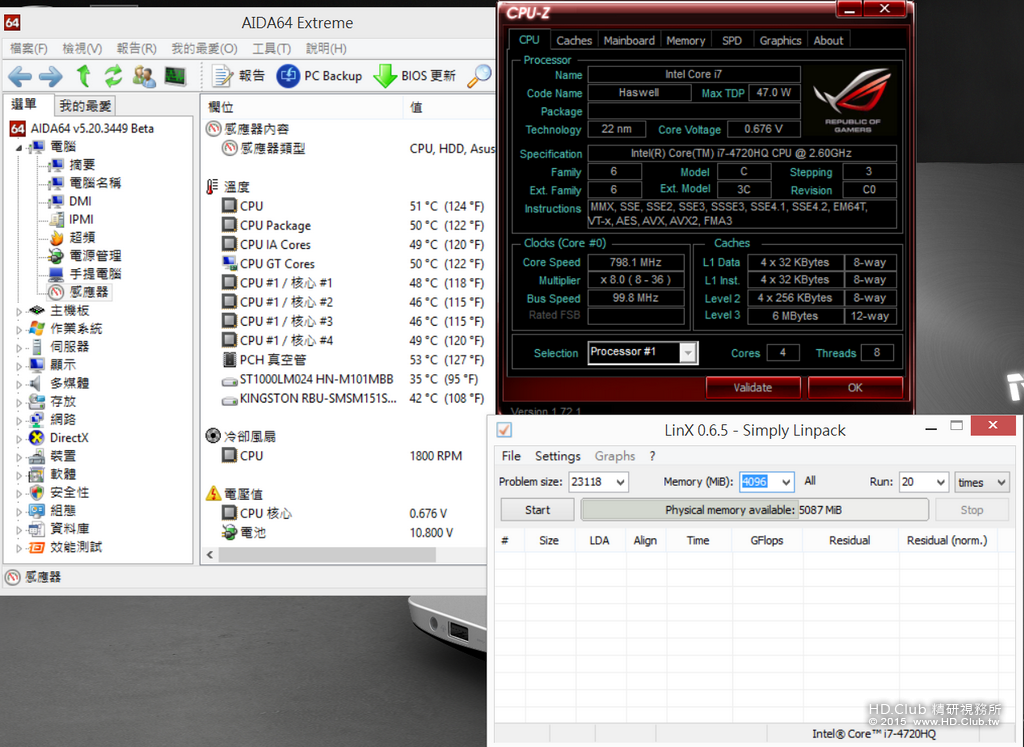The width and height of the screenshot is (1024, 747).
Task: Click the OK button in CPU-Z
Action: [856, 387]
